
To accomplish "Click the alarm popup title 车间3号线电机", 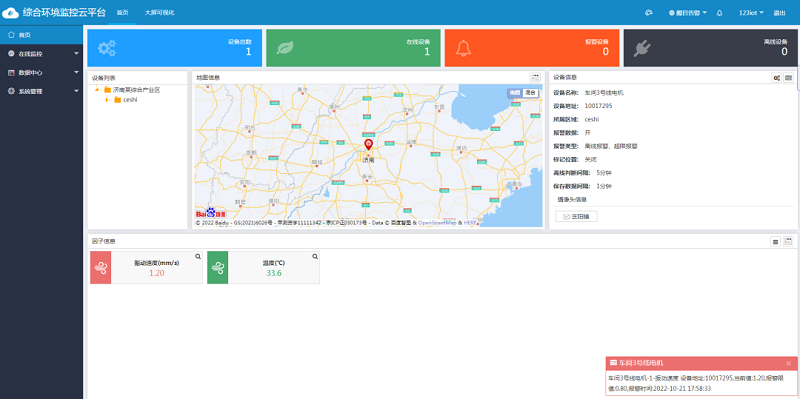I will tap(640, 363).
